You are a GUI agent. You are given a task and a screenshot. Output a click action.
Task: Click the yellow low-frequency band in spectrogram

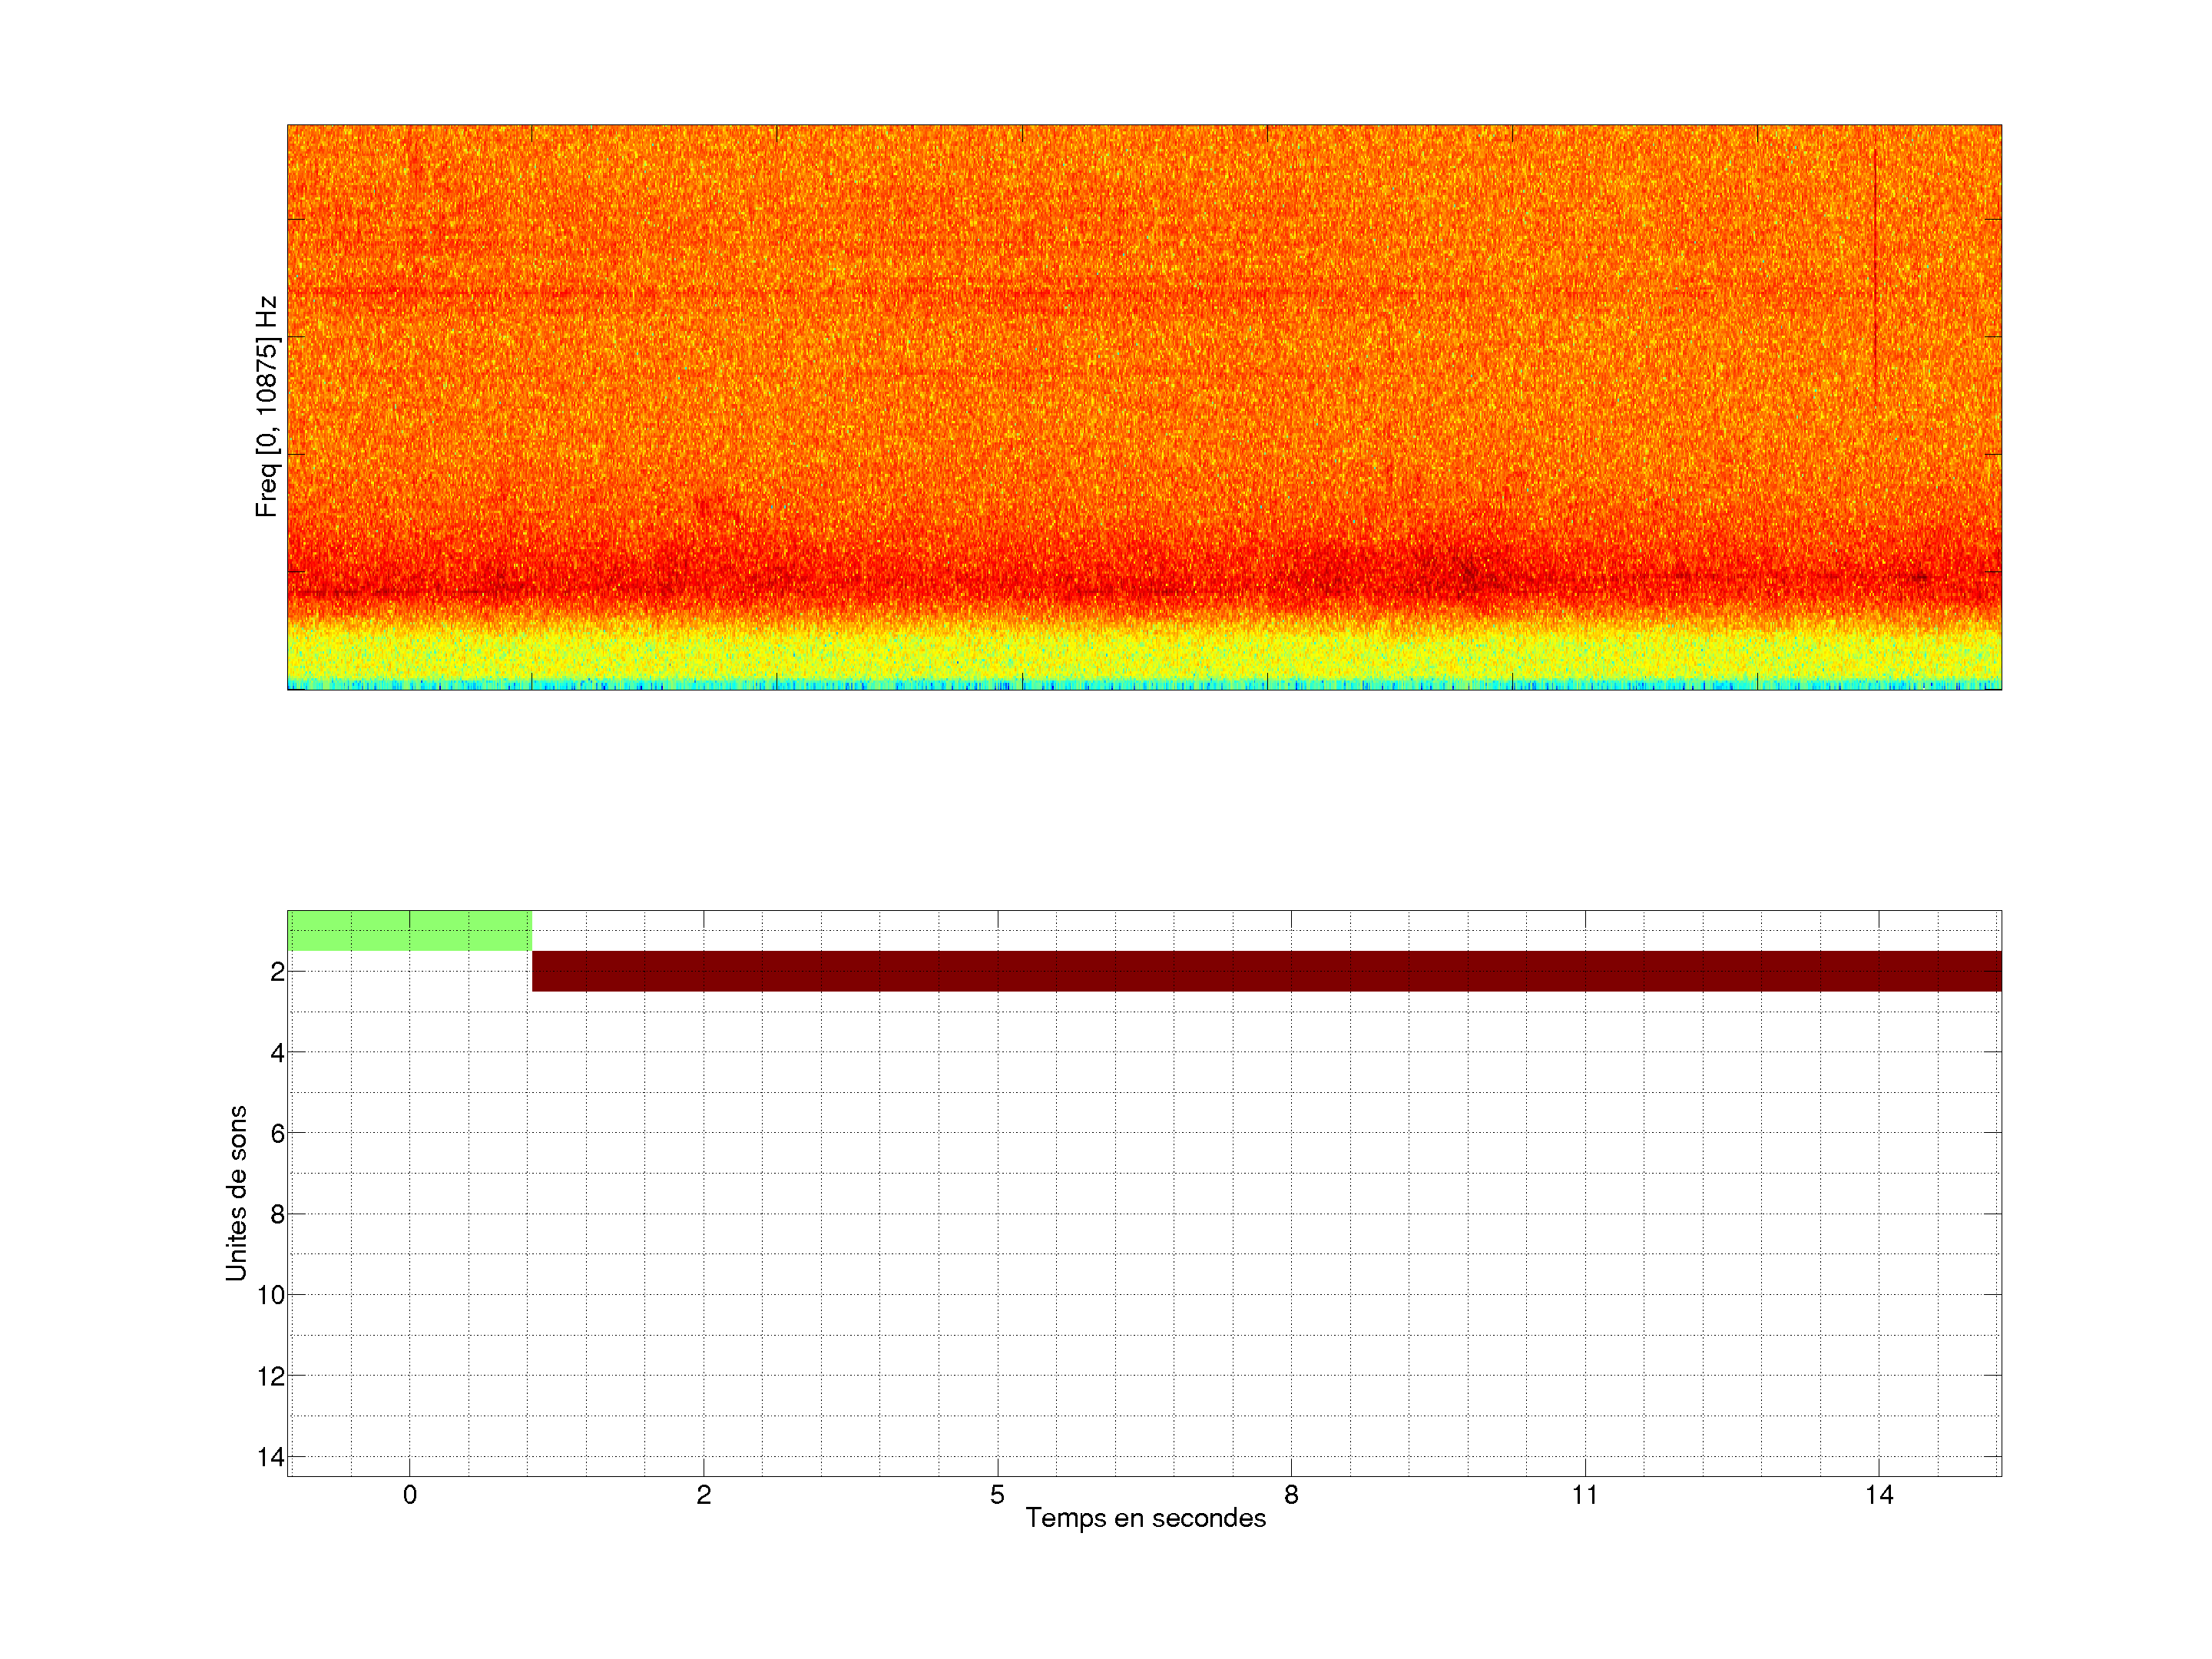click(1144, 655)
